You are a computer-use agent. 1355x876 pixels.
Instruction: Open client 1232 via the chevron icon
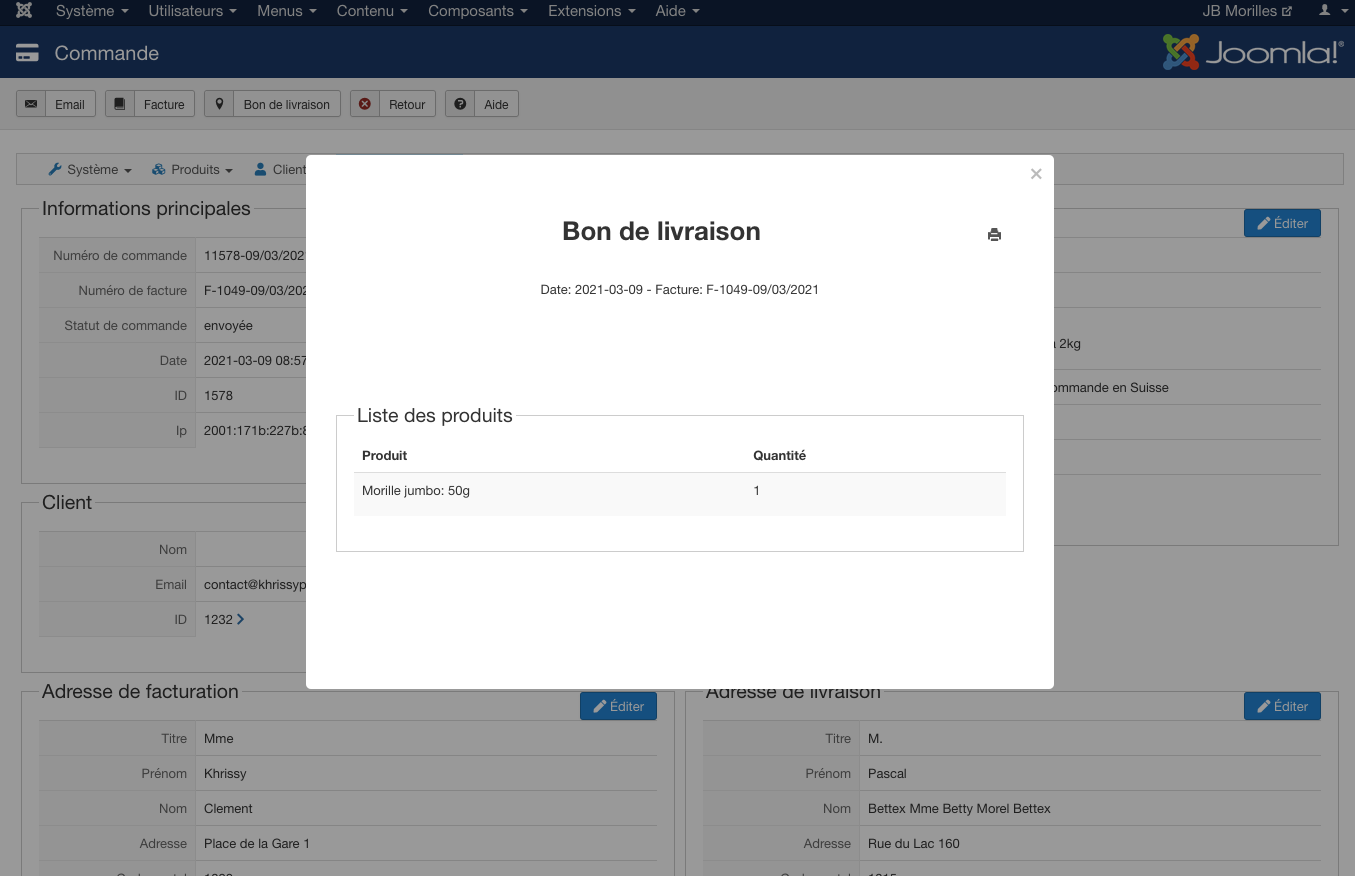point(240,619)
